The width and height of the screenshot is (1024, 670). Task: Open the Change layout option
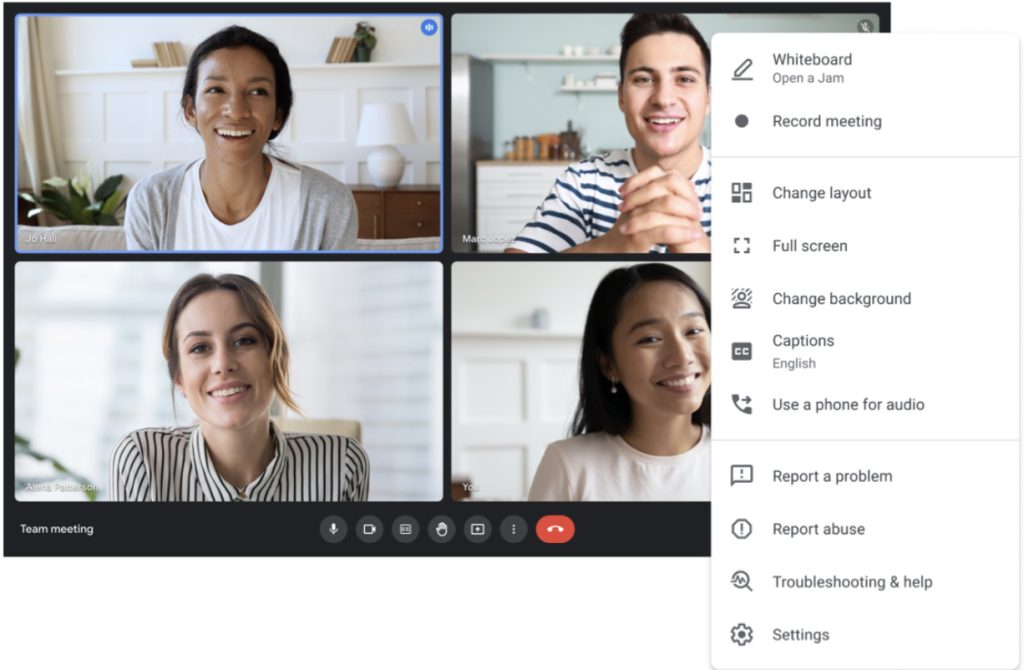coord(822,193)
